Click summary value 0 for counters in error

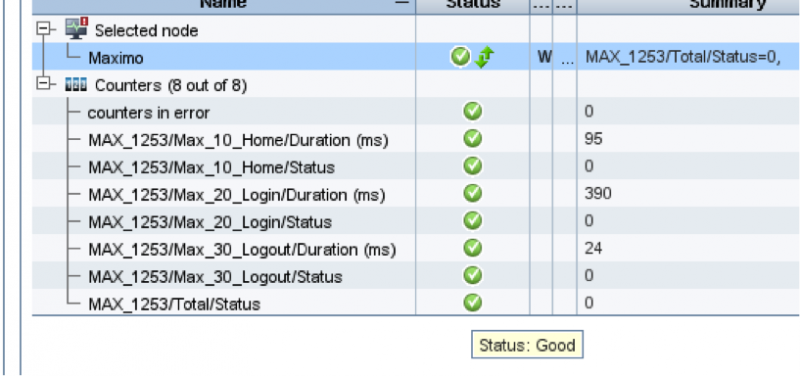pos(589,111)
